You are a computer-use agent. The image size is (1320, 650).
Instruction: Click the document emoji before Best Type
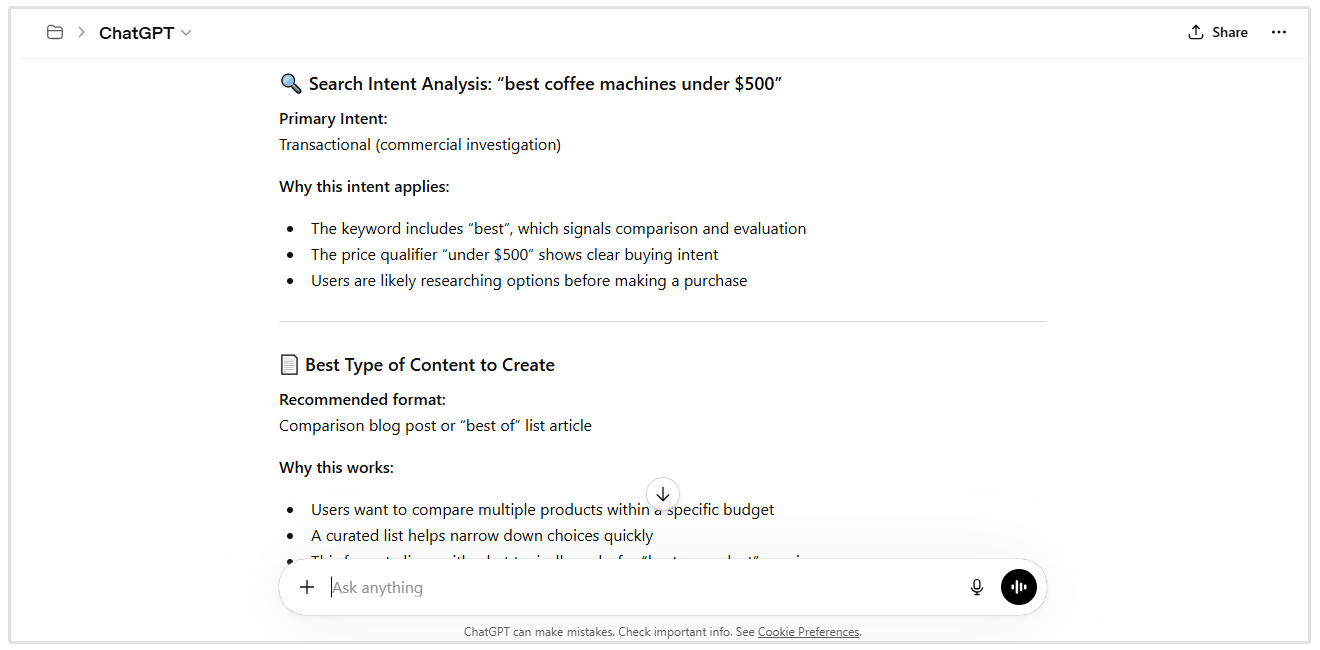289,365
